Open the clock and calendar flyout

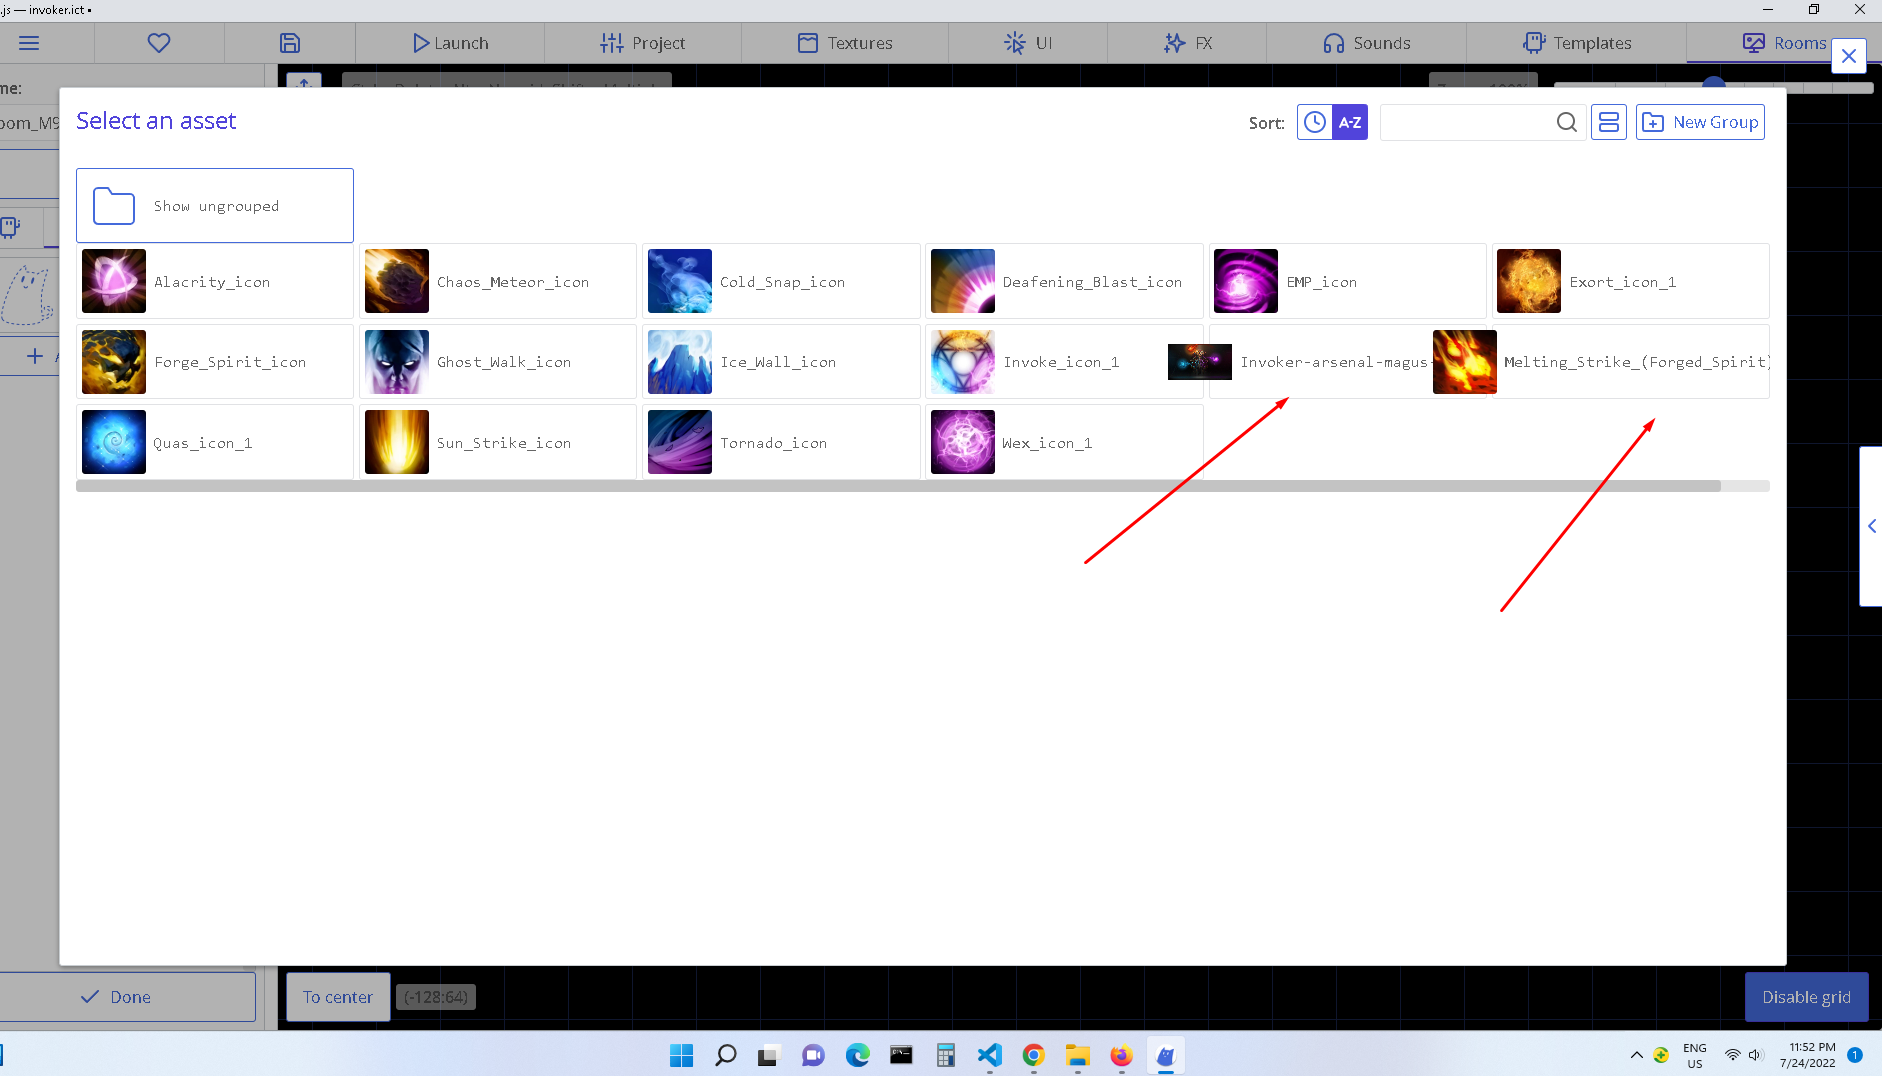click(1808, 1055)
